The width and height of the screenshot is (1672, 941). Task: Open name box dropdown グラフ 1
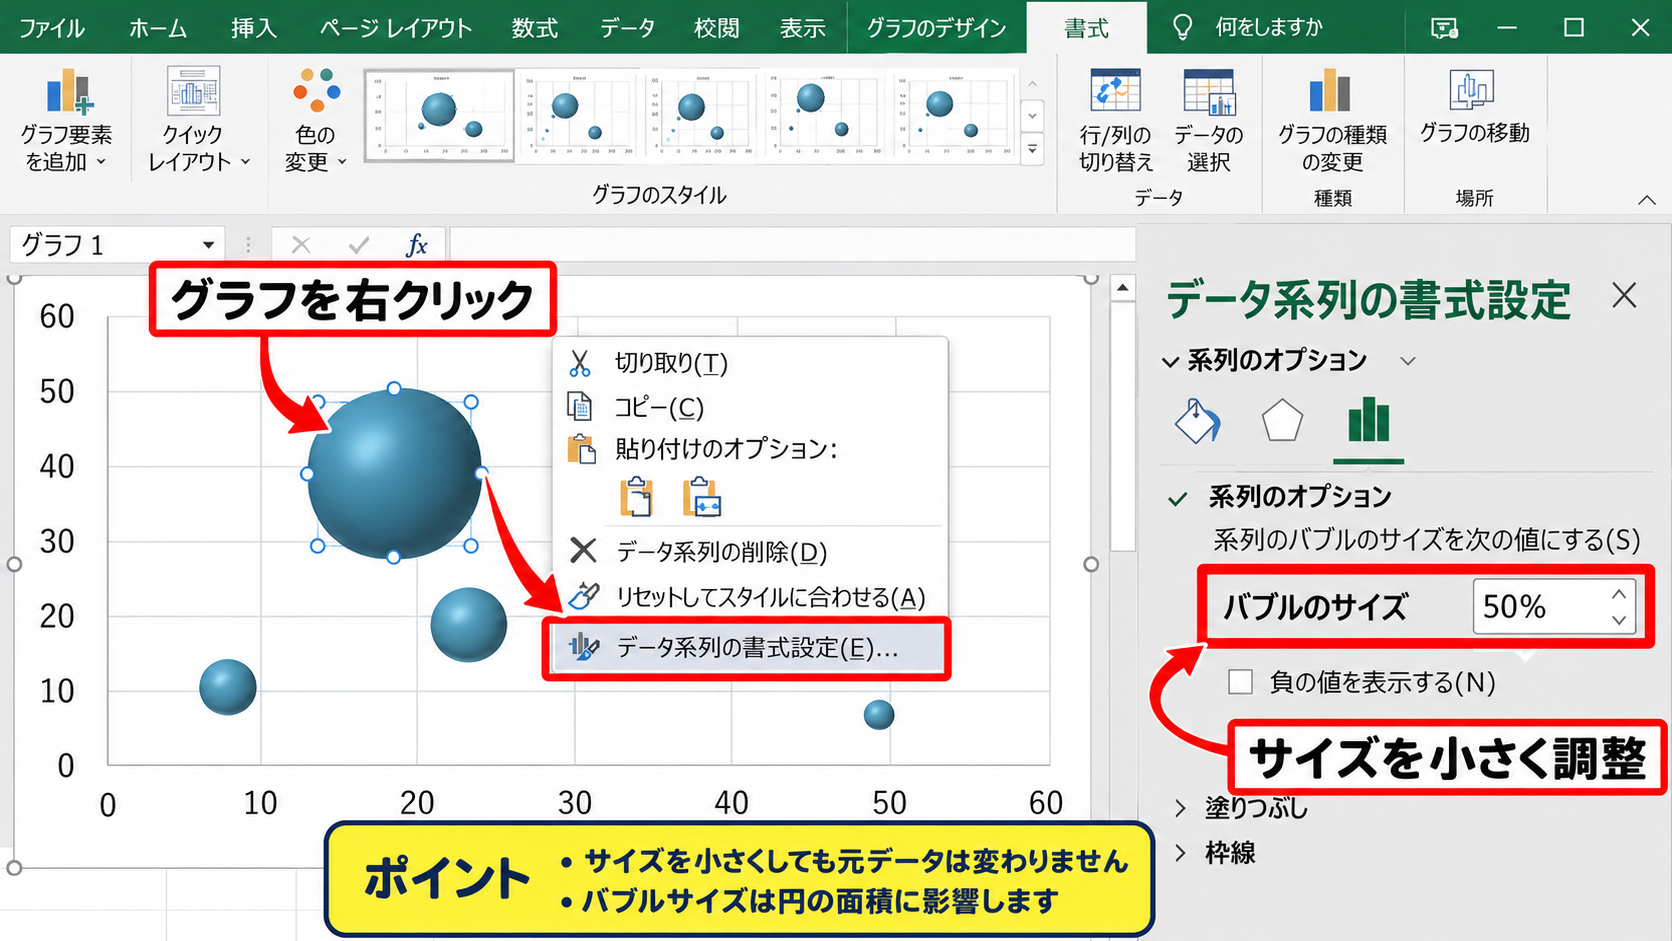point(208,245)
